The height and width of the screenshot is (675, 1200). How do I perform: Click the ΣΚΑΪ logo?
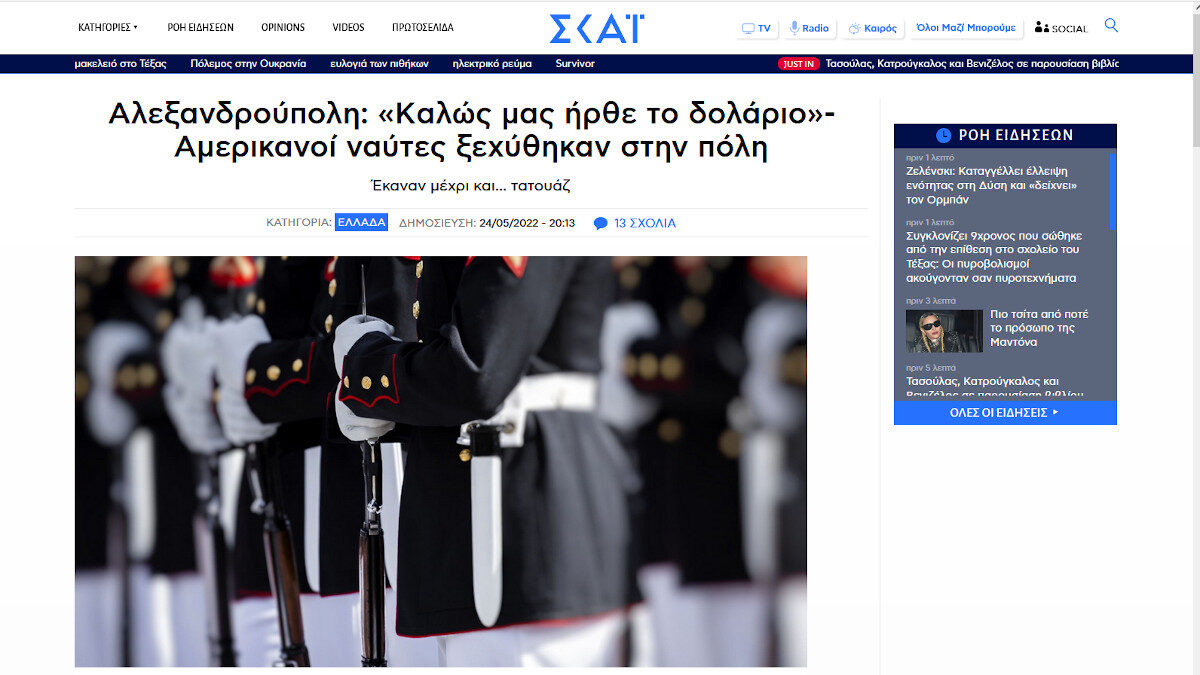point(597,28)
